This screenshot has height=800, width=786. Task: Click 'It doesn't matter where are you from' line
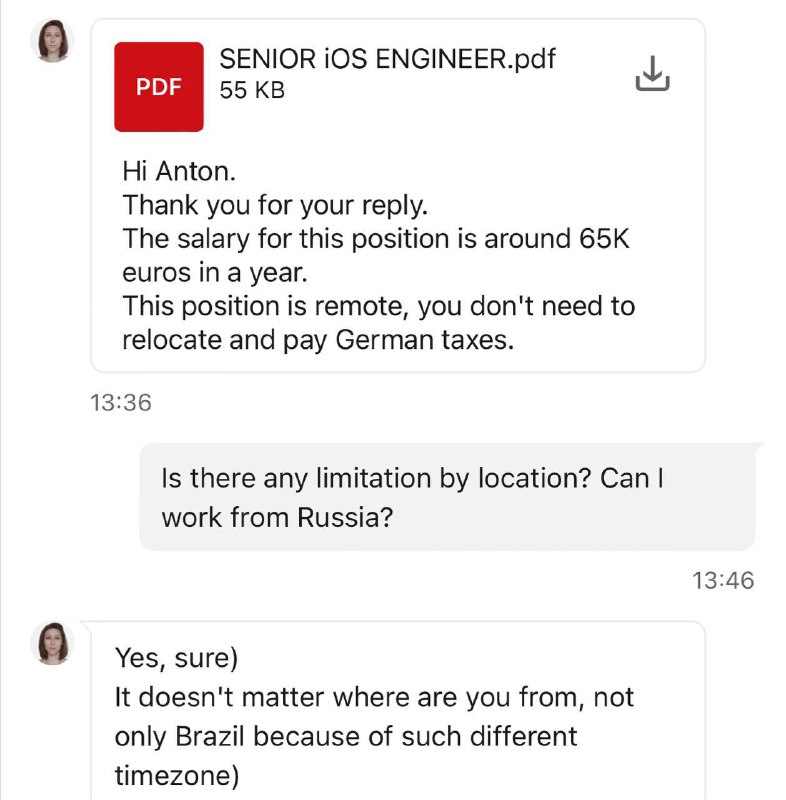tap(374, 697)
